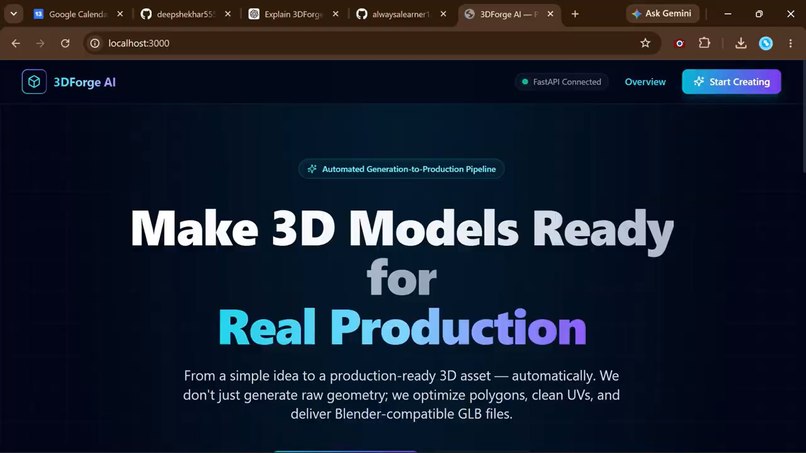Minimize the Chrome window
The width and height of the screenshot is (806, 453).
click(727, 14)
